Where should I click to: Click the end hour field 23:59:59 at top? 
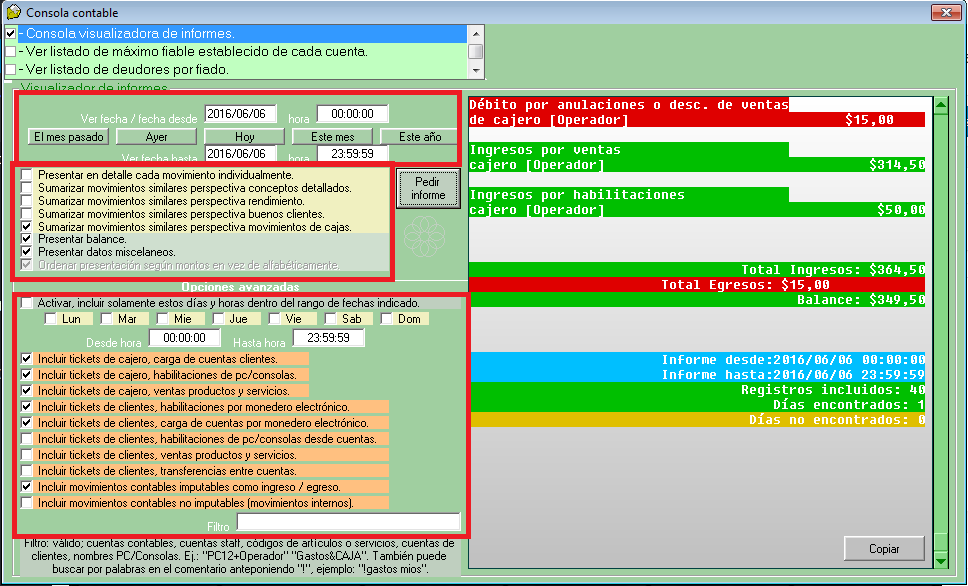click(x=353, y=154)
